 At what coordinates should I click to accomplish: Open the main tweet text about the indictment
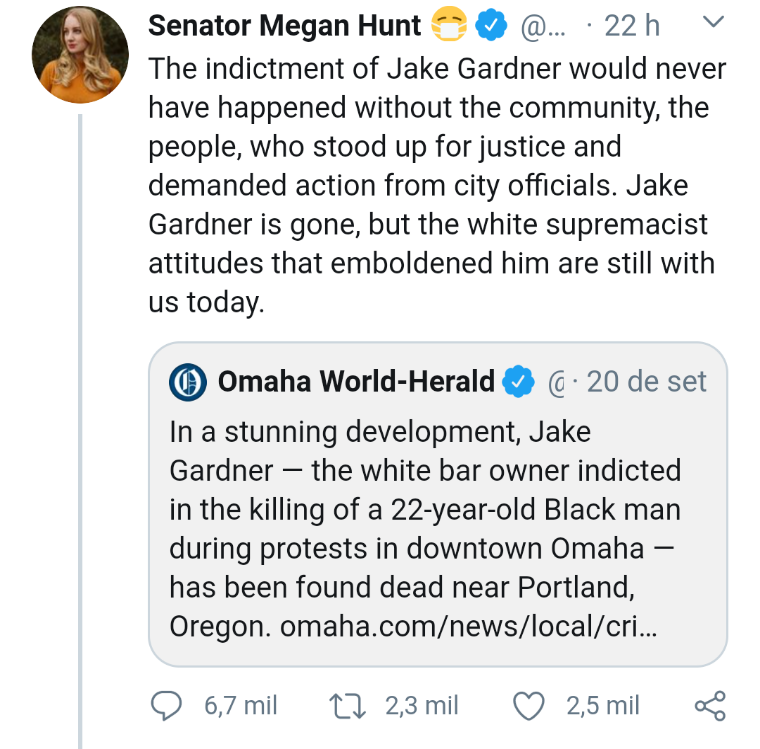435,185
